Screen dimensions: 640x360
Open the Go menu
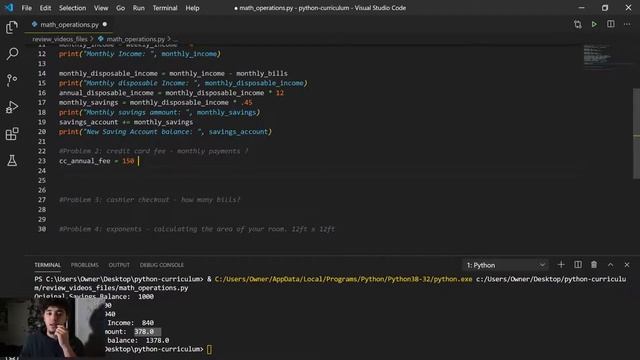pyautogui.click(x=120, y=8)
